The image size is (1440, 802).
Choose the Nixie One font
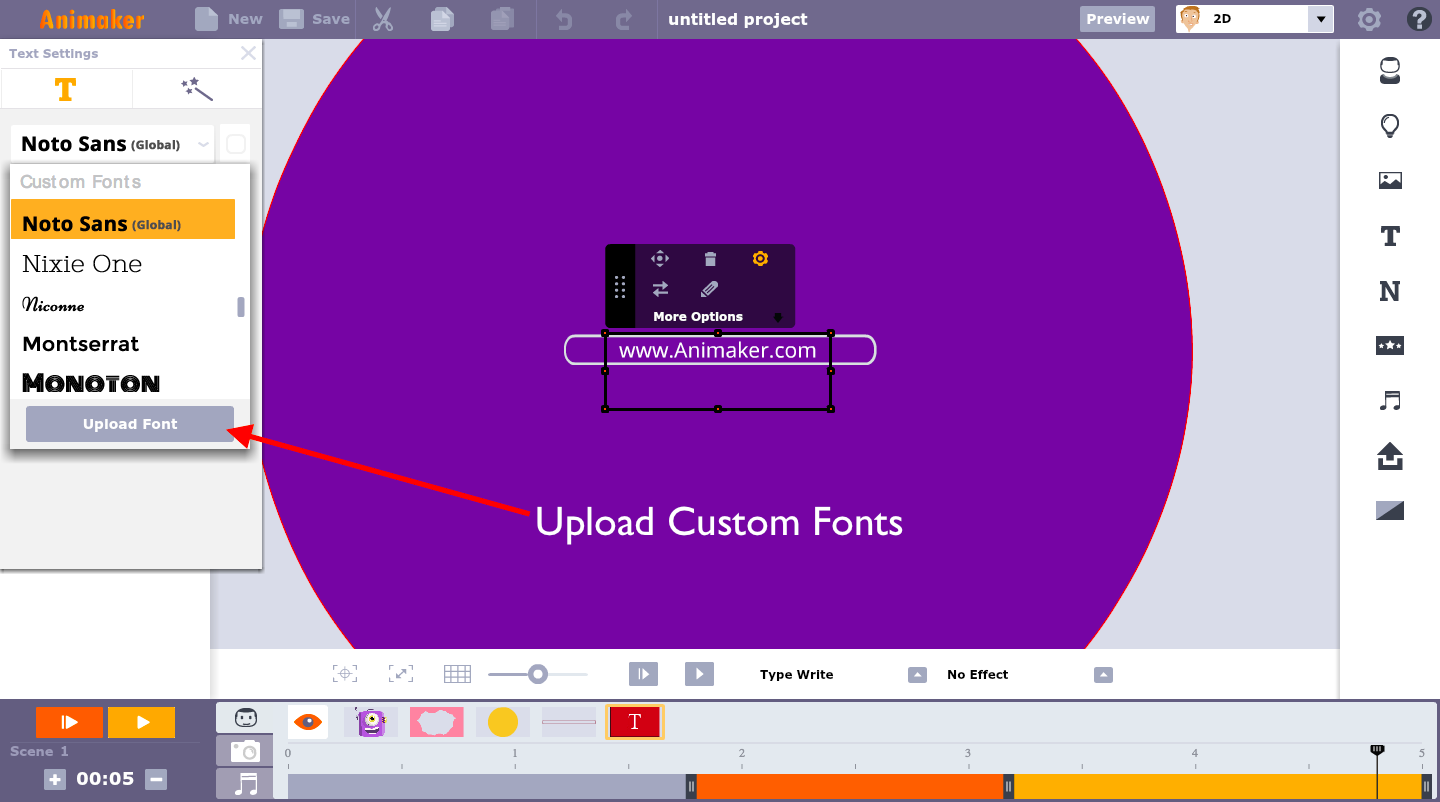82,264
